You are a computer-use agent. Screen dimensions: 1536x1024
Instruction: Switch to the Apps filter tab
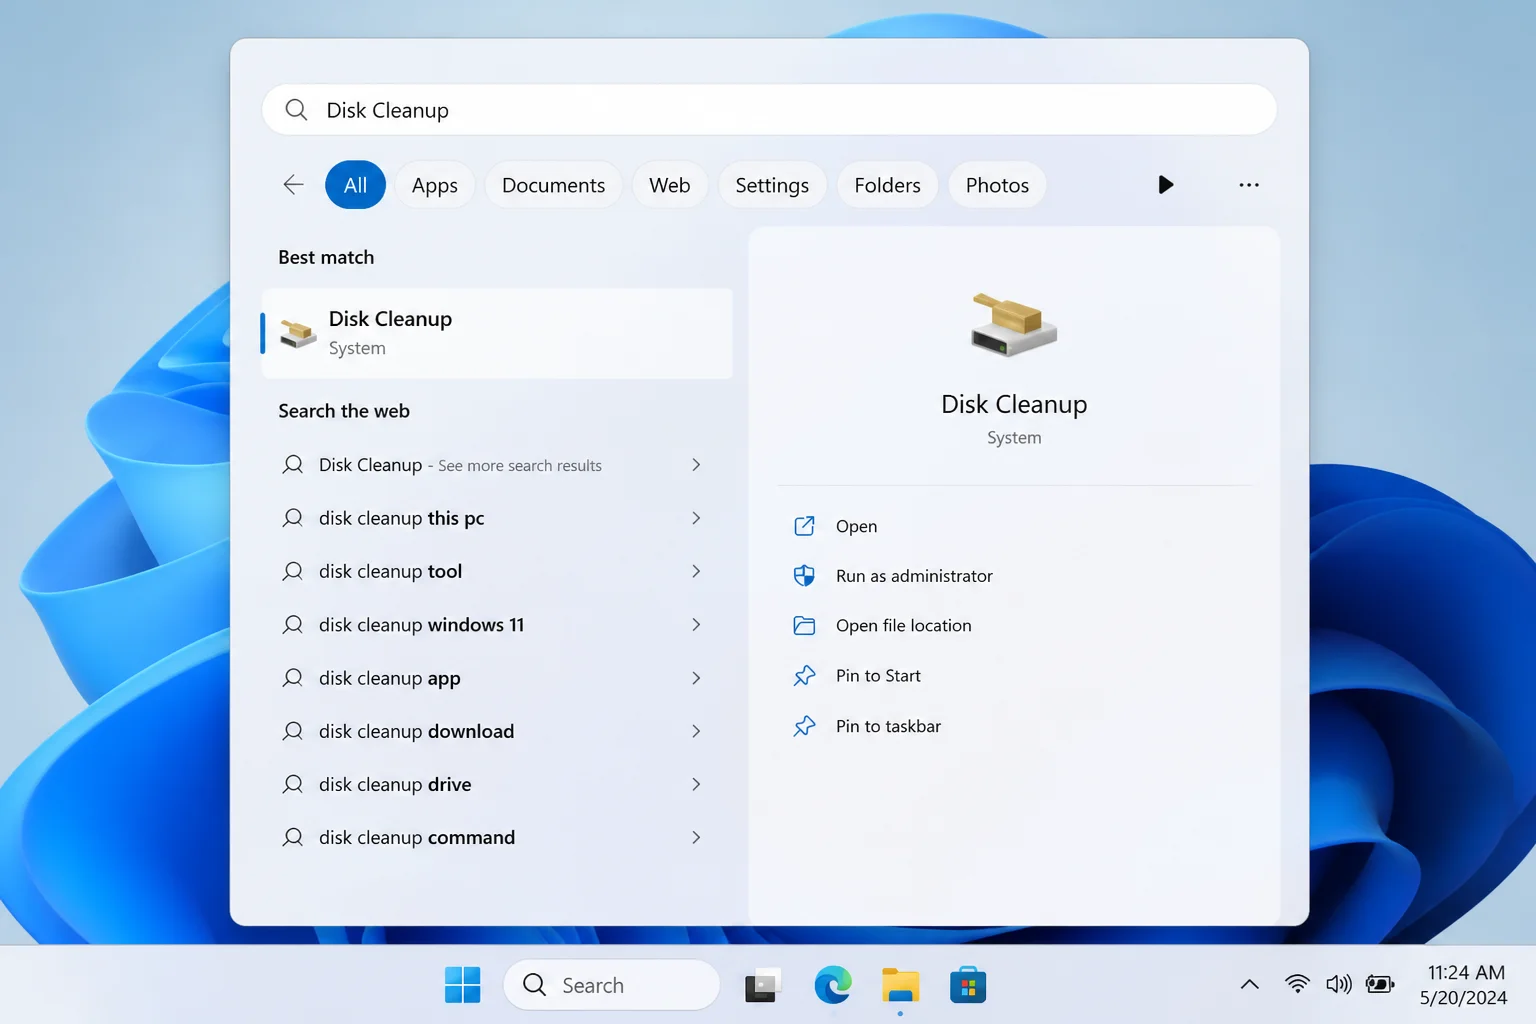pyautogui.click(x=435, y=185)
